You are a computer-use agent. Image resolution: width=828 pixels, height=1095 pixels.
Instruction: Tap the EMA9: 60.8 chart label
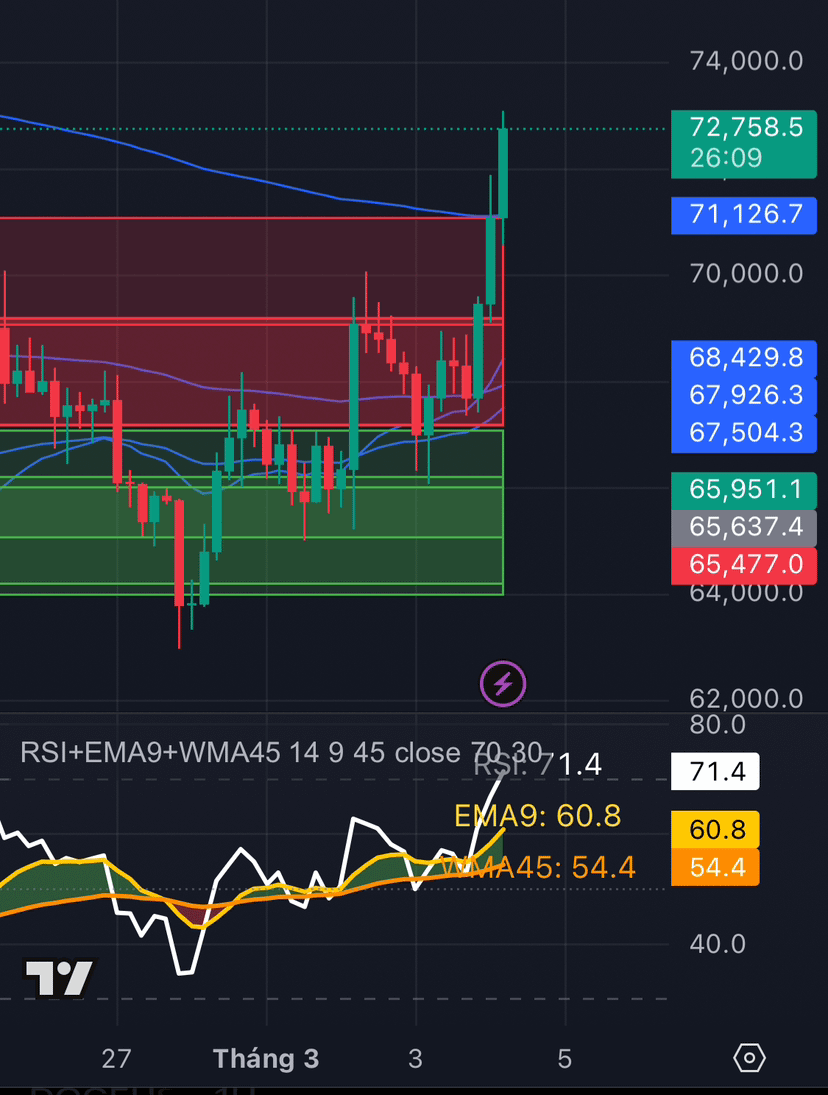(538, 816)
